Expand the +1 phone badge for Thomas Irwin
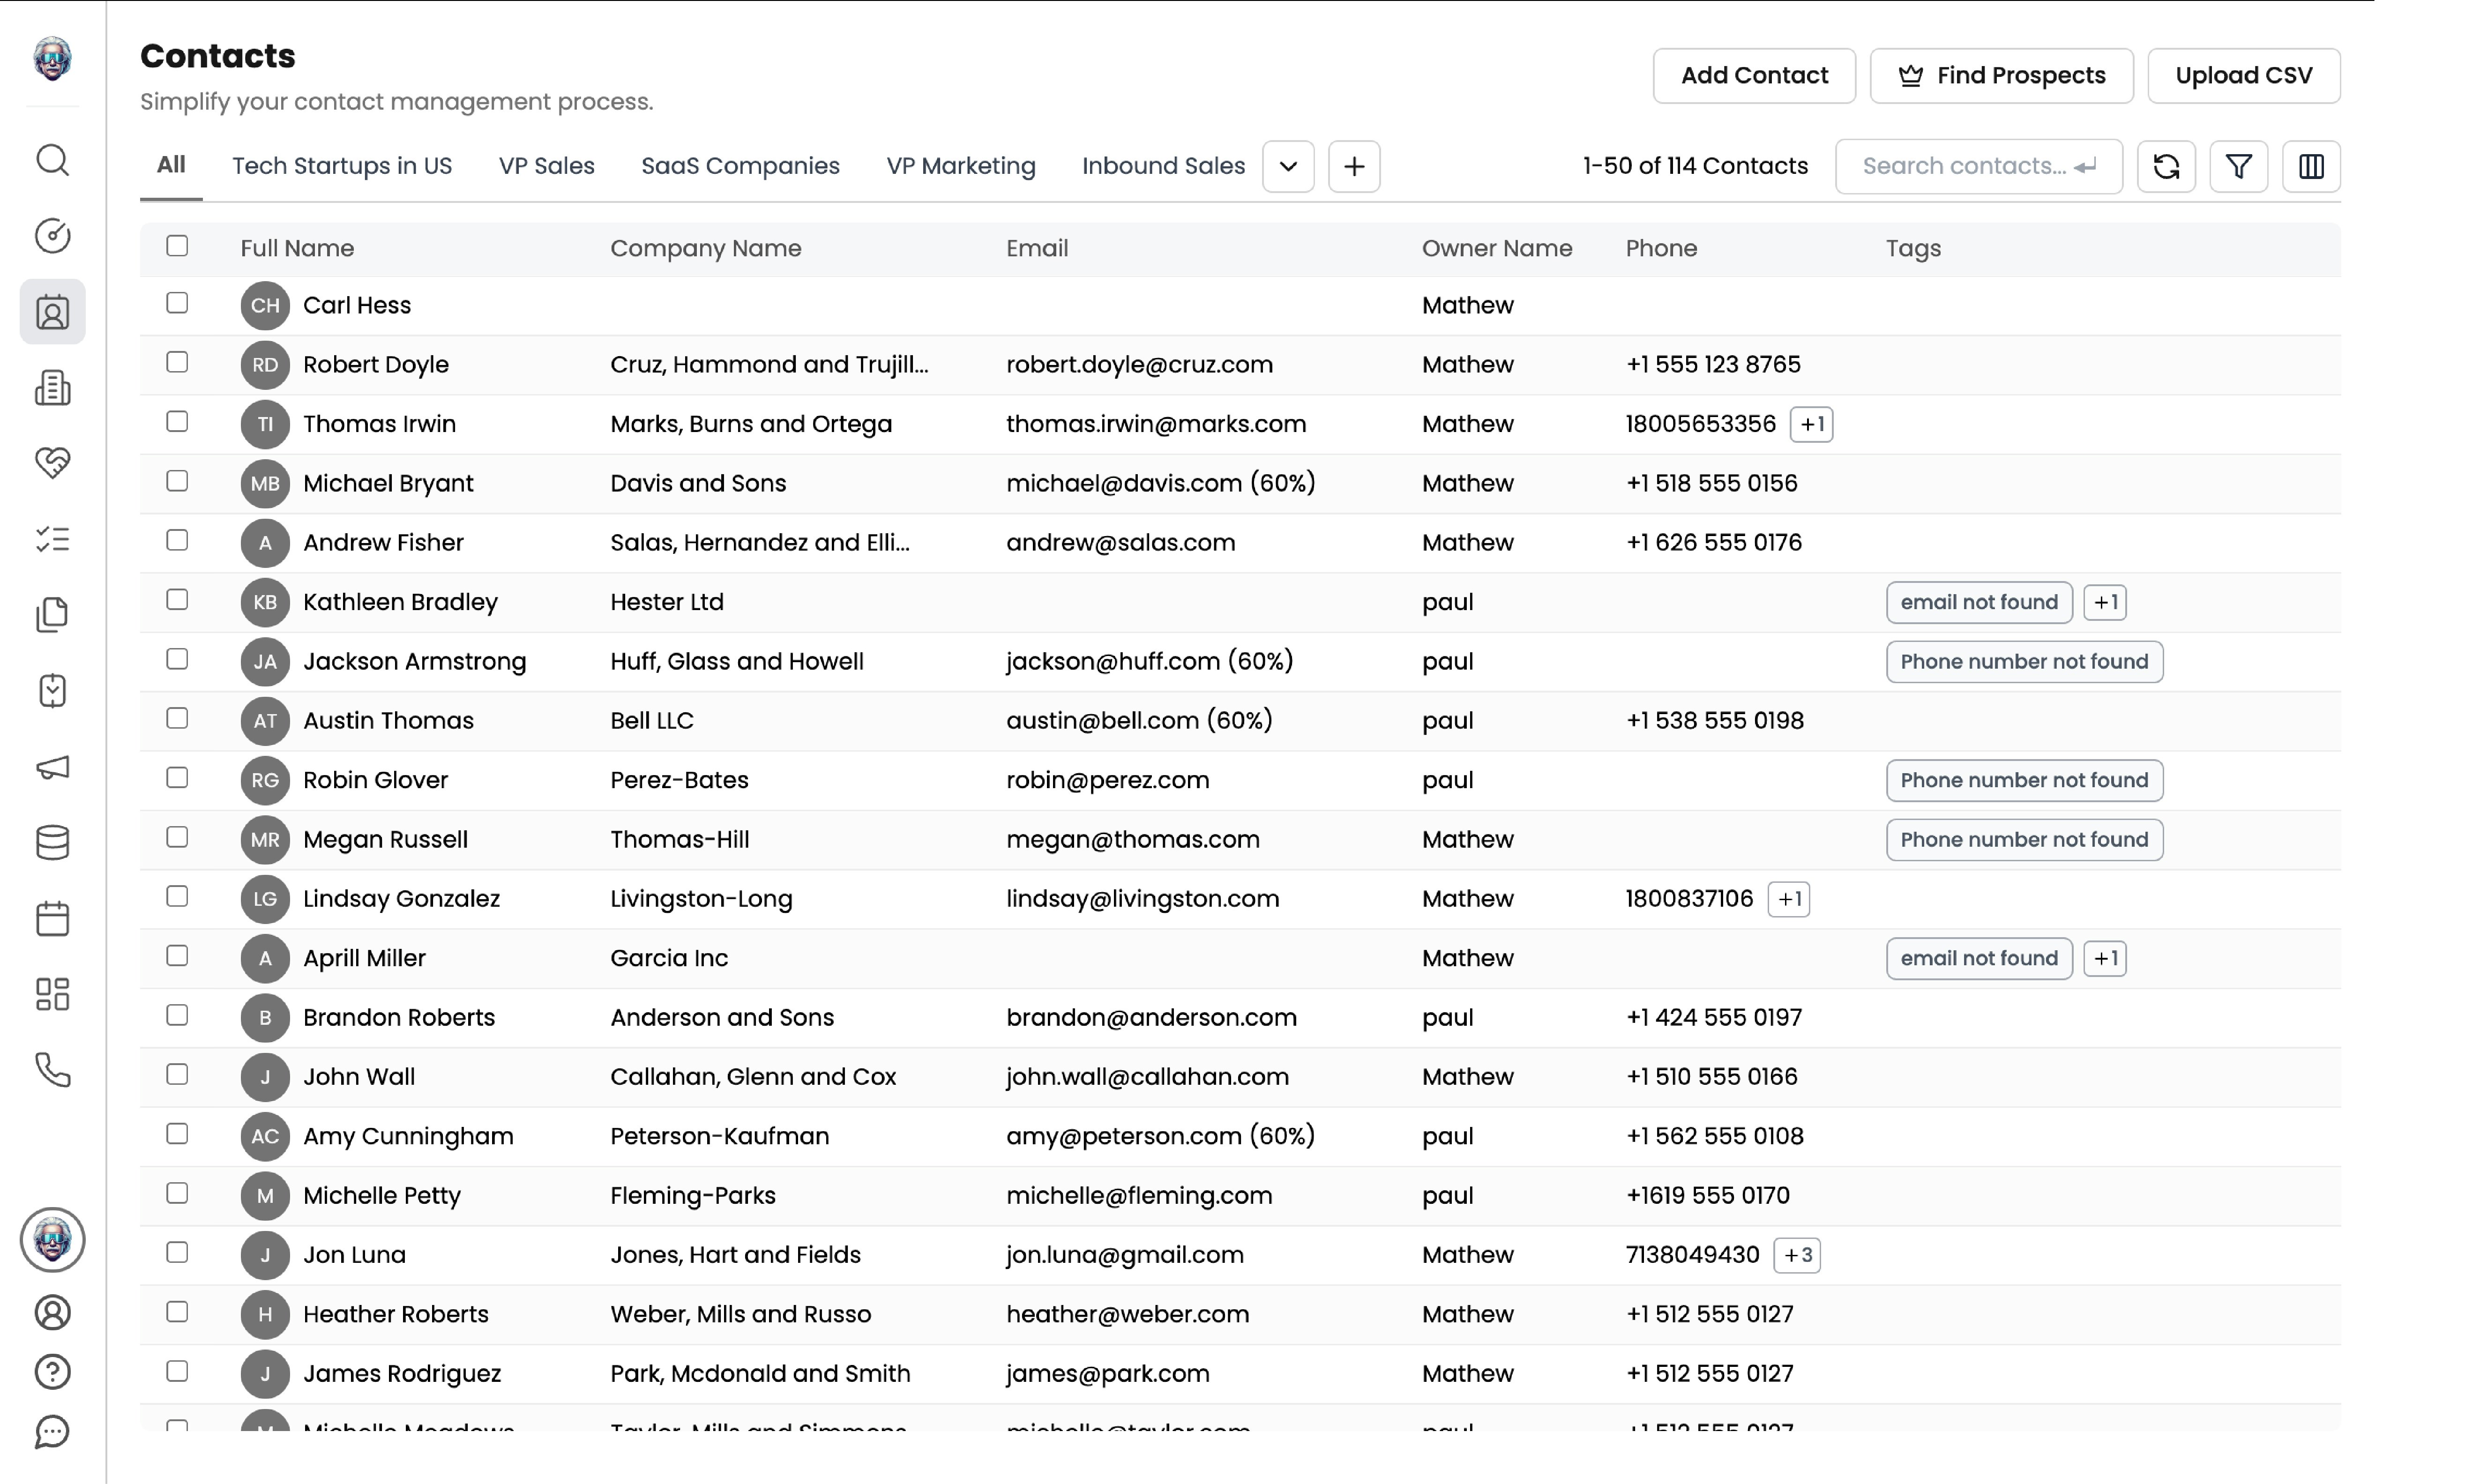2480x1484 pixels. 1812,424
